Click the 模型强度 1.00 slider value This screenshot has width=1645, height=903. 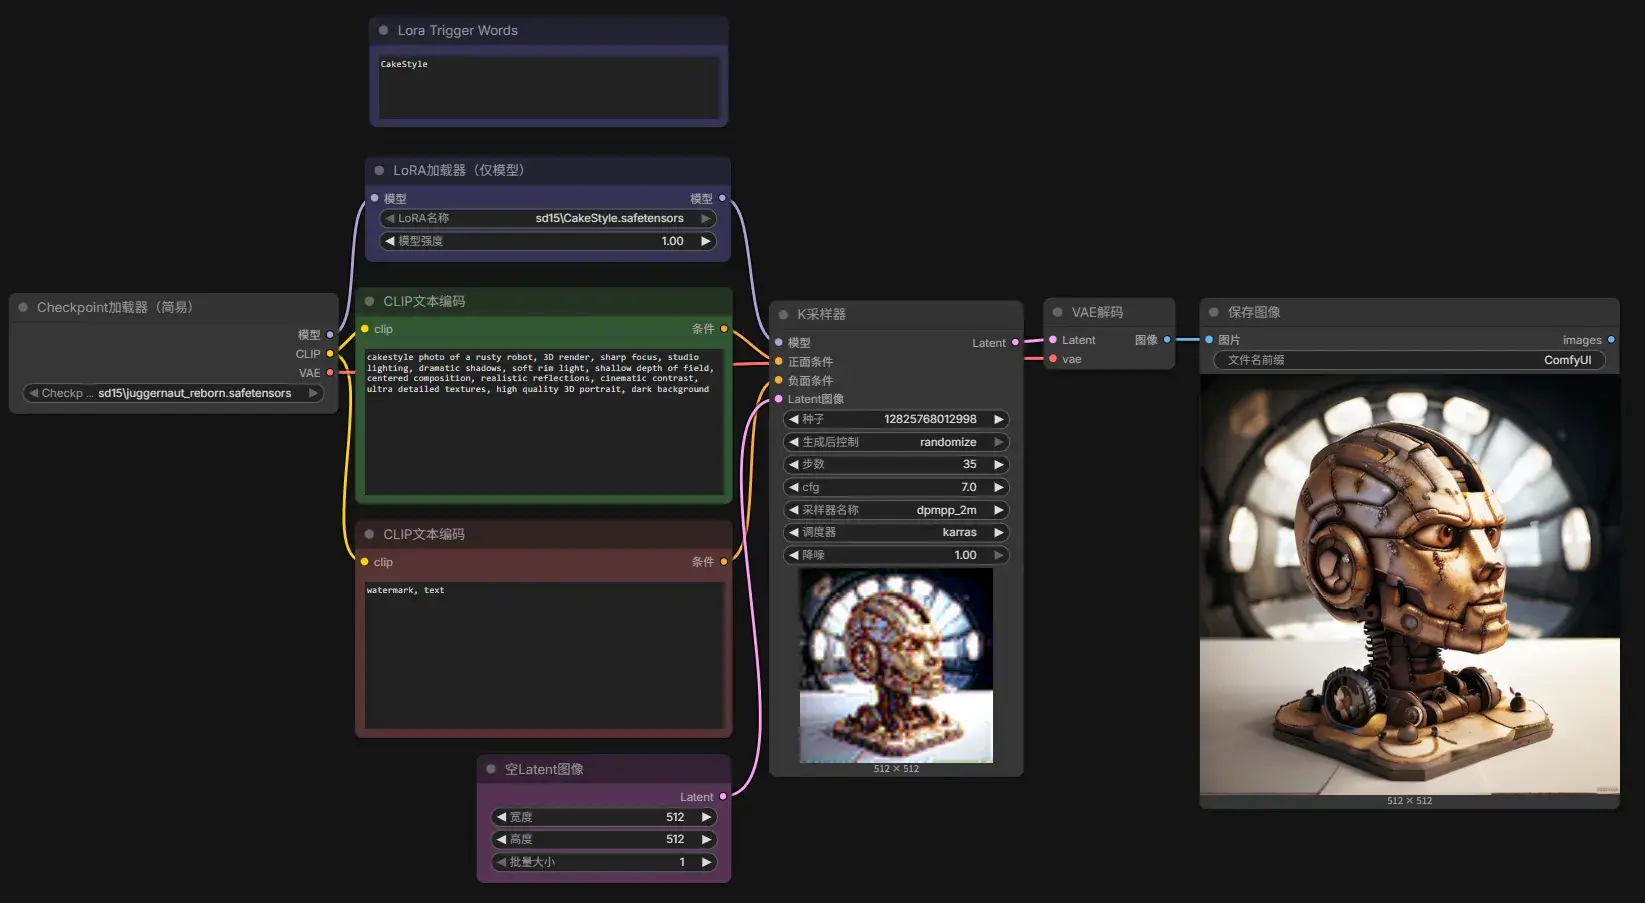point(672,241)
